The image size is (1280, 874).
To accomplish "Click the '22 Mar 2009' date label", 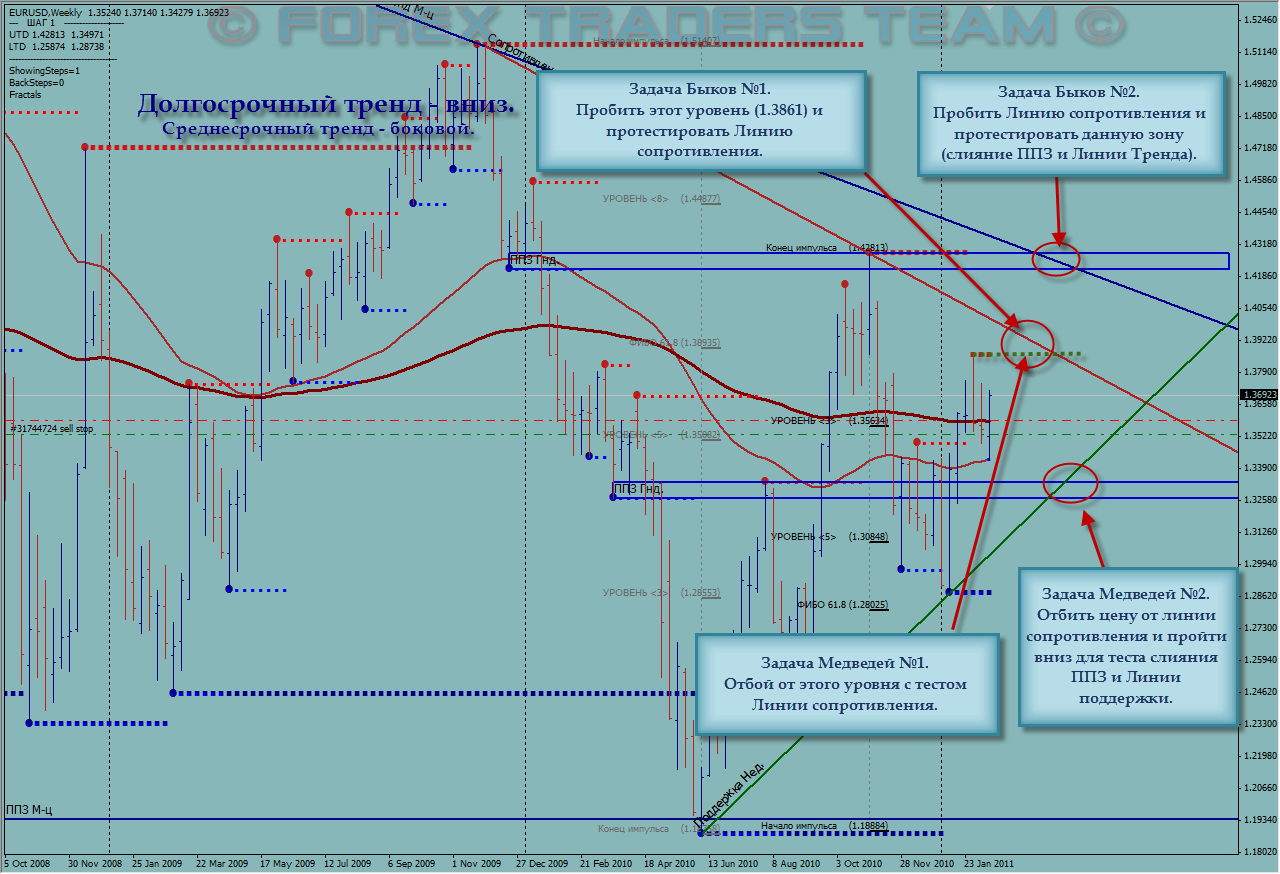I will tap(222, 862).
